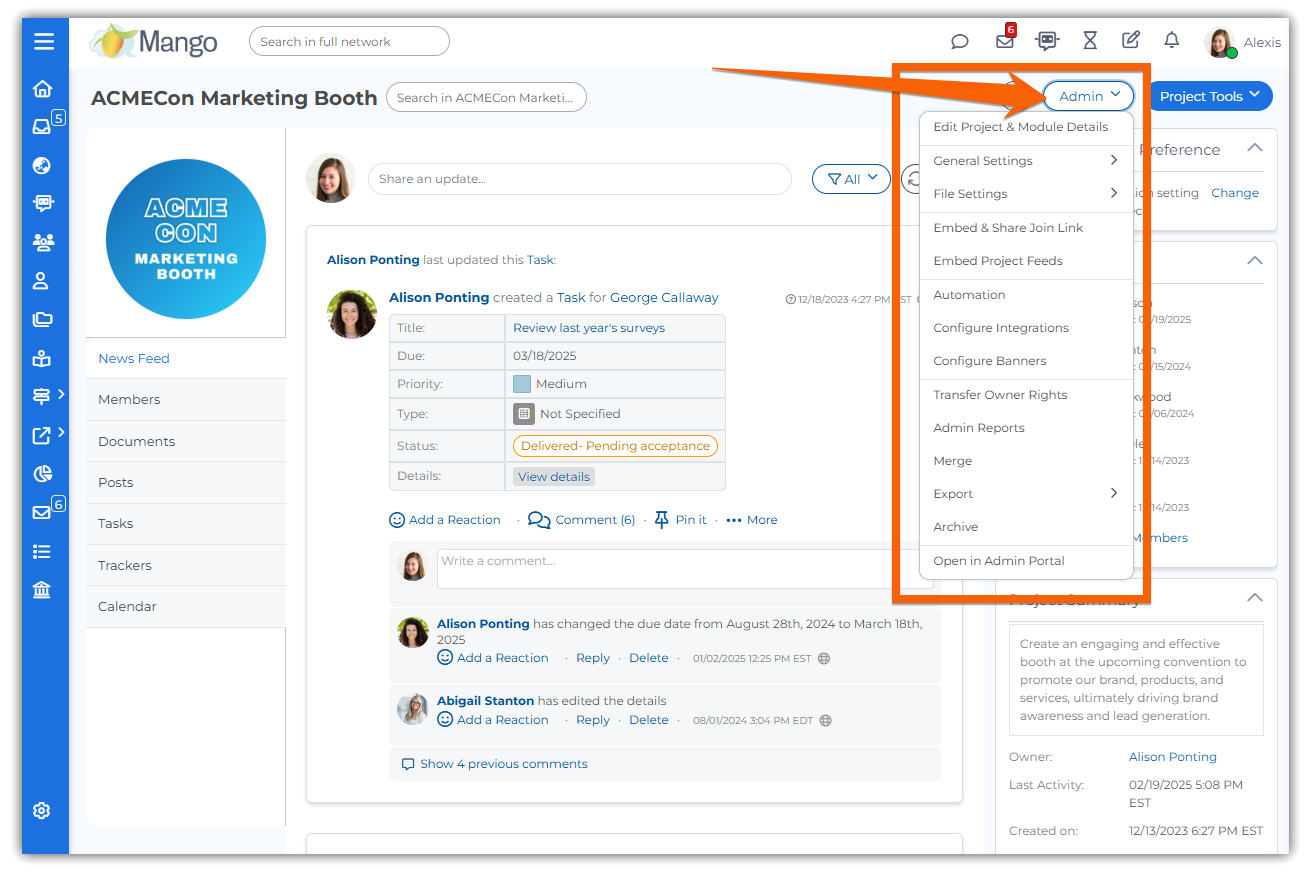The image size is (1307, 878).
Task: Switch to the Members tab
Action: coord(129,399)
